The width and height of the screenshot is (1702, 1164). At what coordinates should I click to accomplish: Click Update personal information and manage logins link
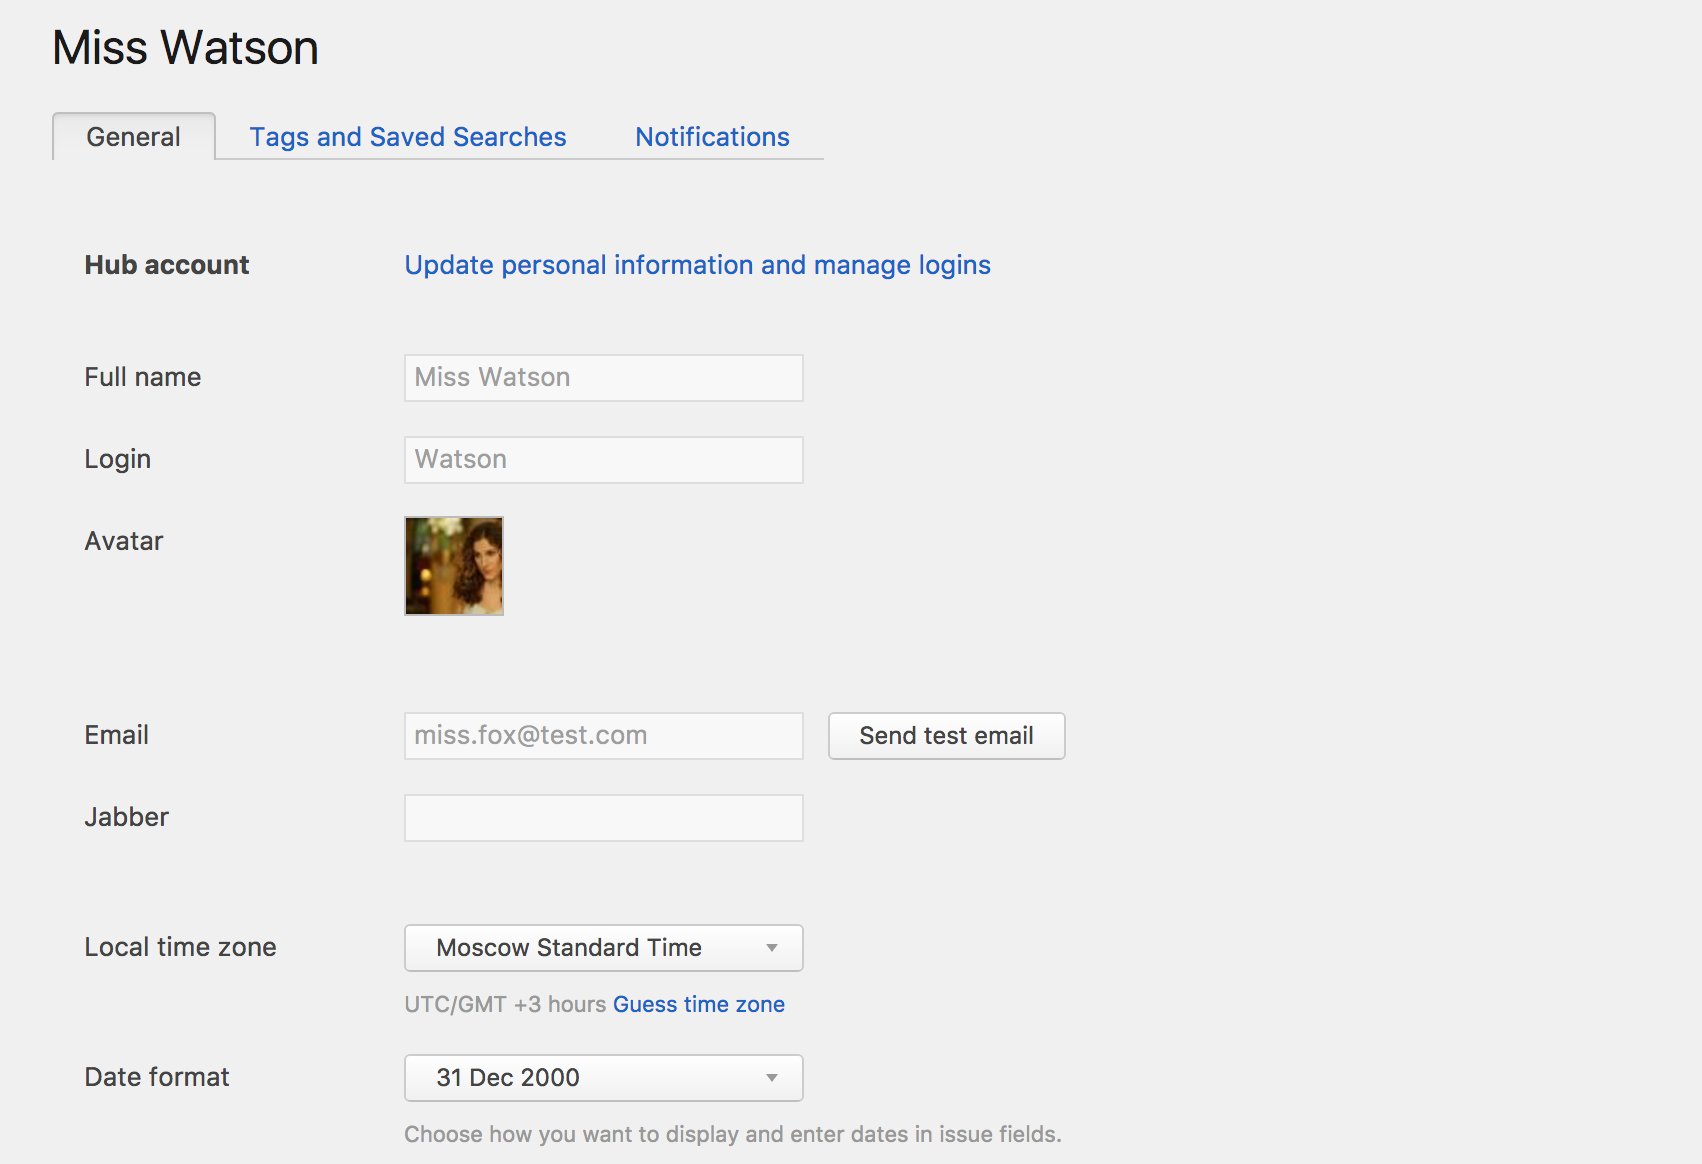(697, 265)
